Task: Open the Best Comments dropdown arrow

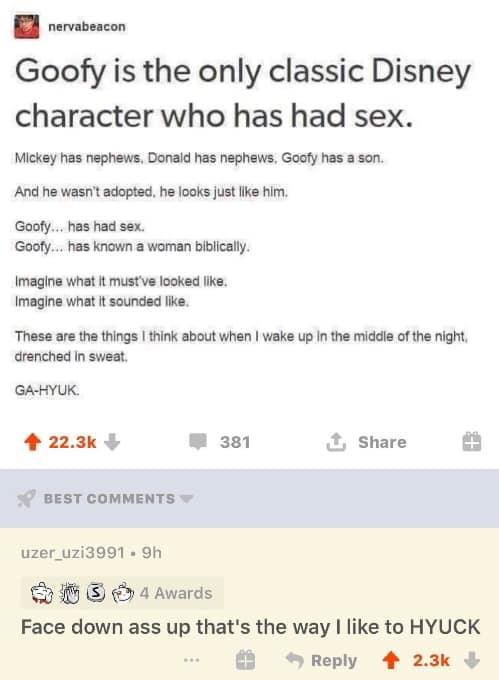Action: 186,499
